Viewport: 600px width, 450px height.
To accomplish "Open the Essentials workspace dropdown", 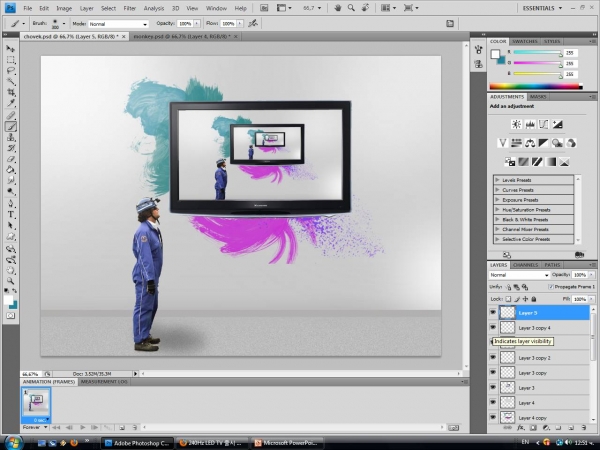I will (542, 8).
